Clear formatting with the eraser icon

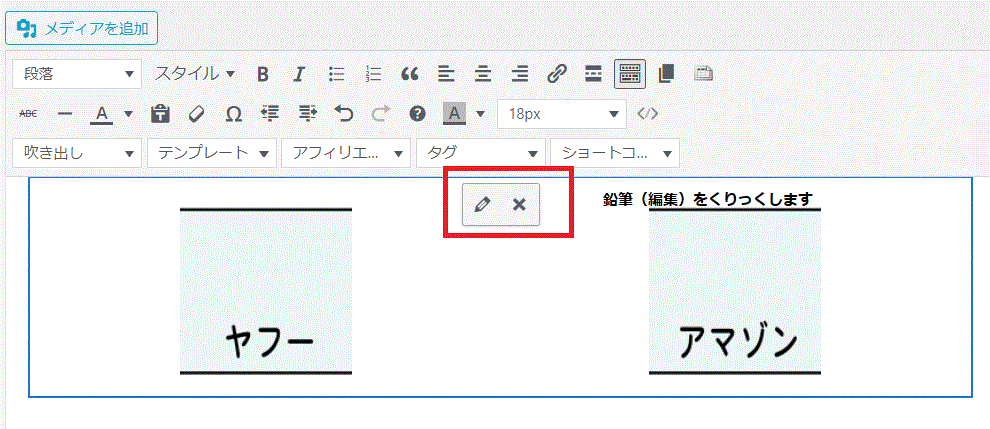tap(197, 114)
